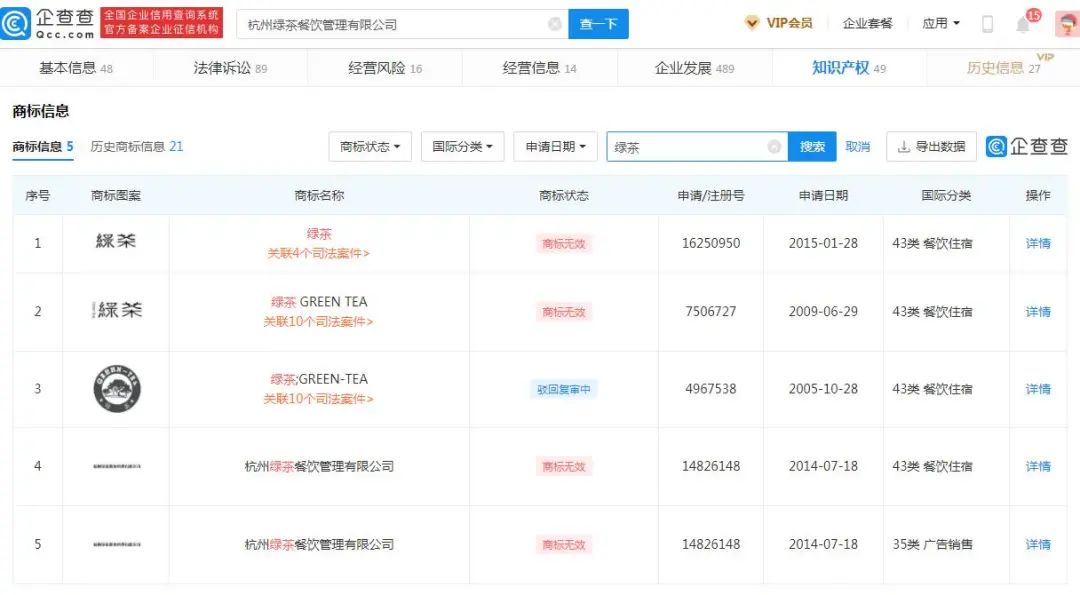The width and height of the screenshot is (1080, 595).
Task: Click the 商标无效 tag in row 1
Action: click(563, 243)
